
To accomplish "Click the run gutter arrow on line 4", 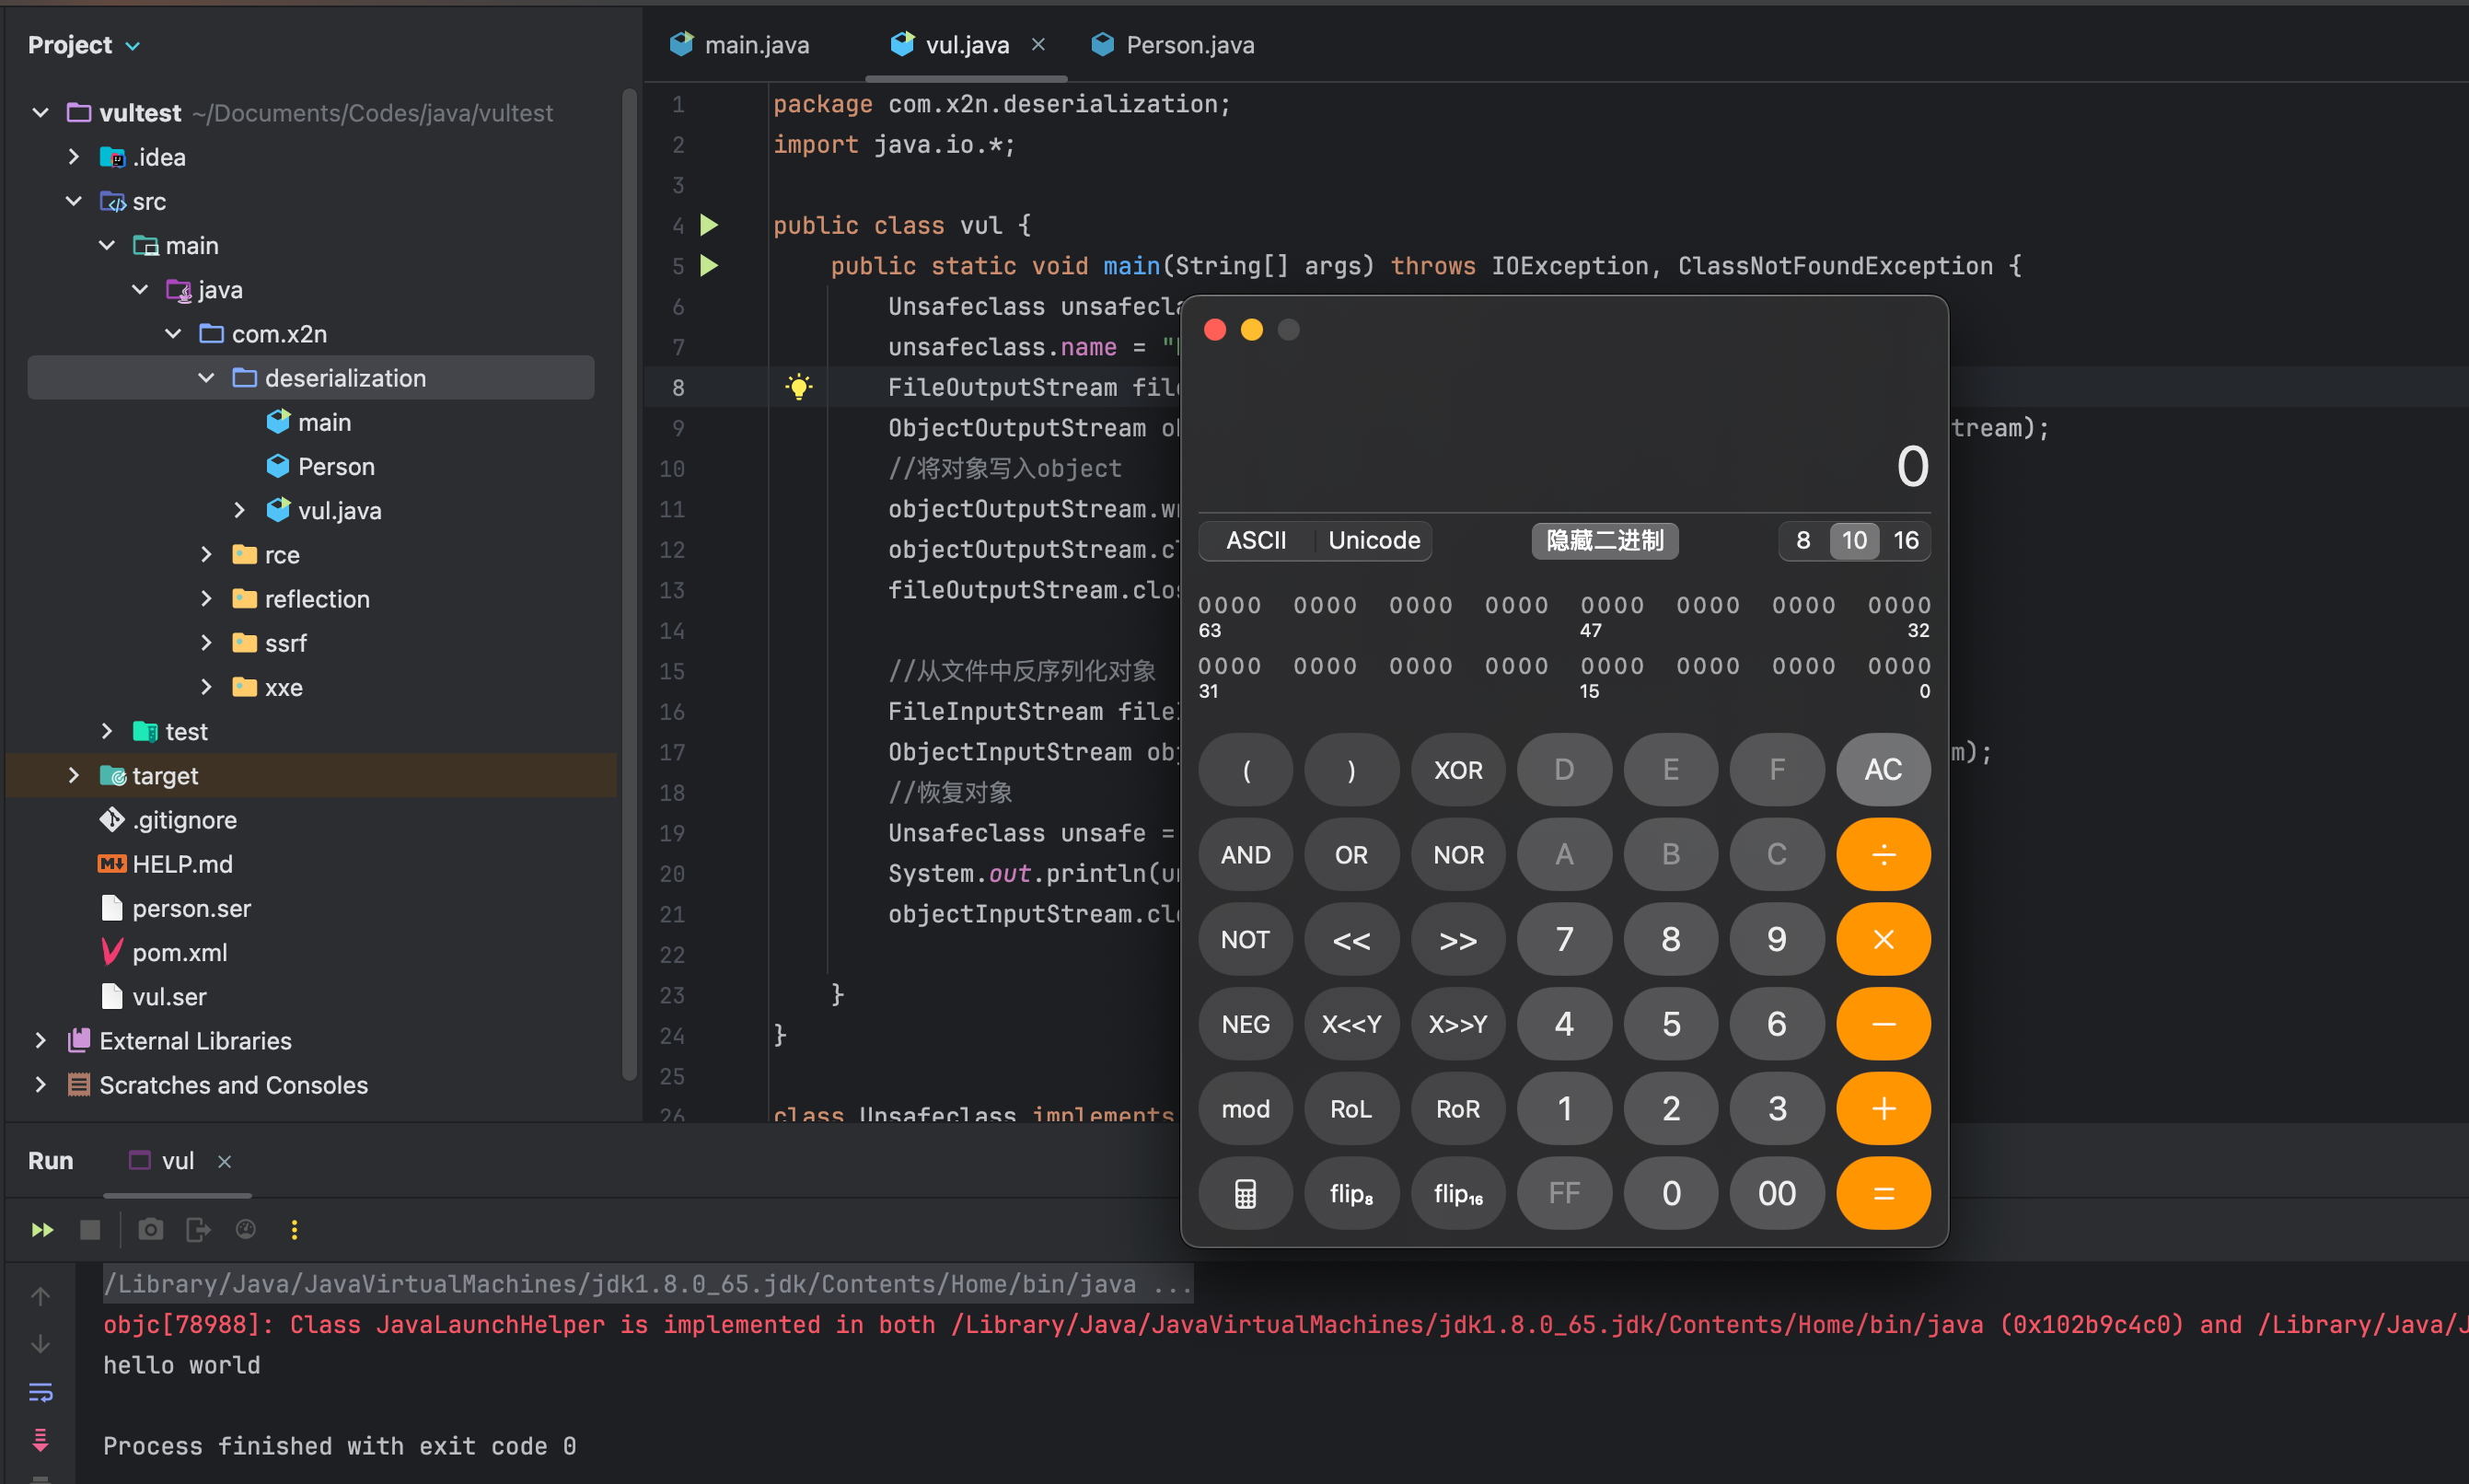I will [709, 225].
